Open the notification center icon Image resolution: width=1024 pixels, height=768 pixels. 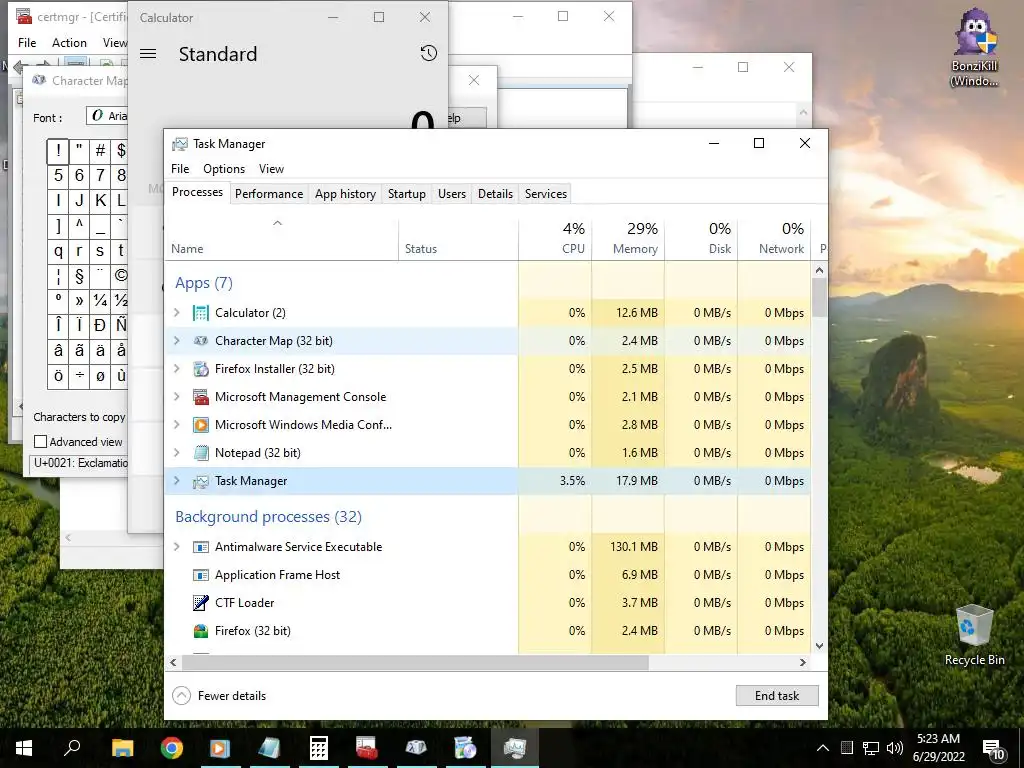pos(993,750)
